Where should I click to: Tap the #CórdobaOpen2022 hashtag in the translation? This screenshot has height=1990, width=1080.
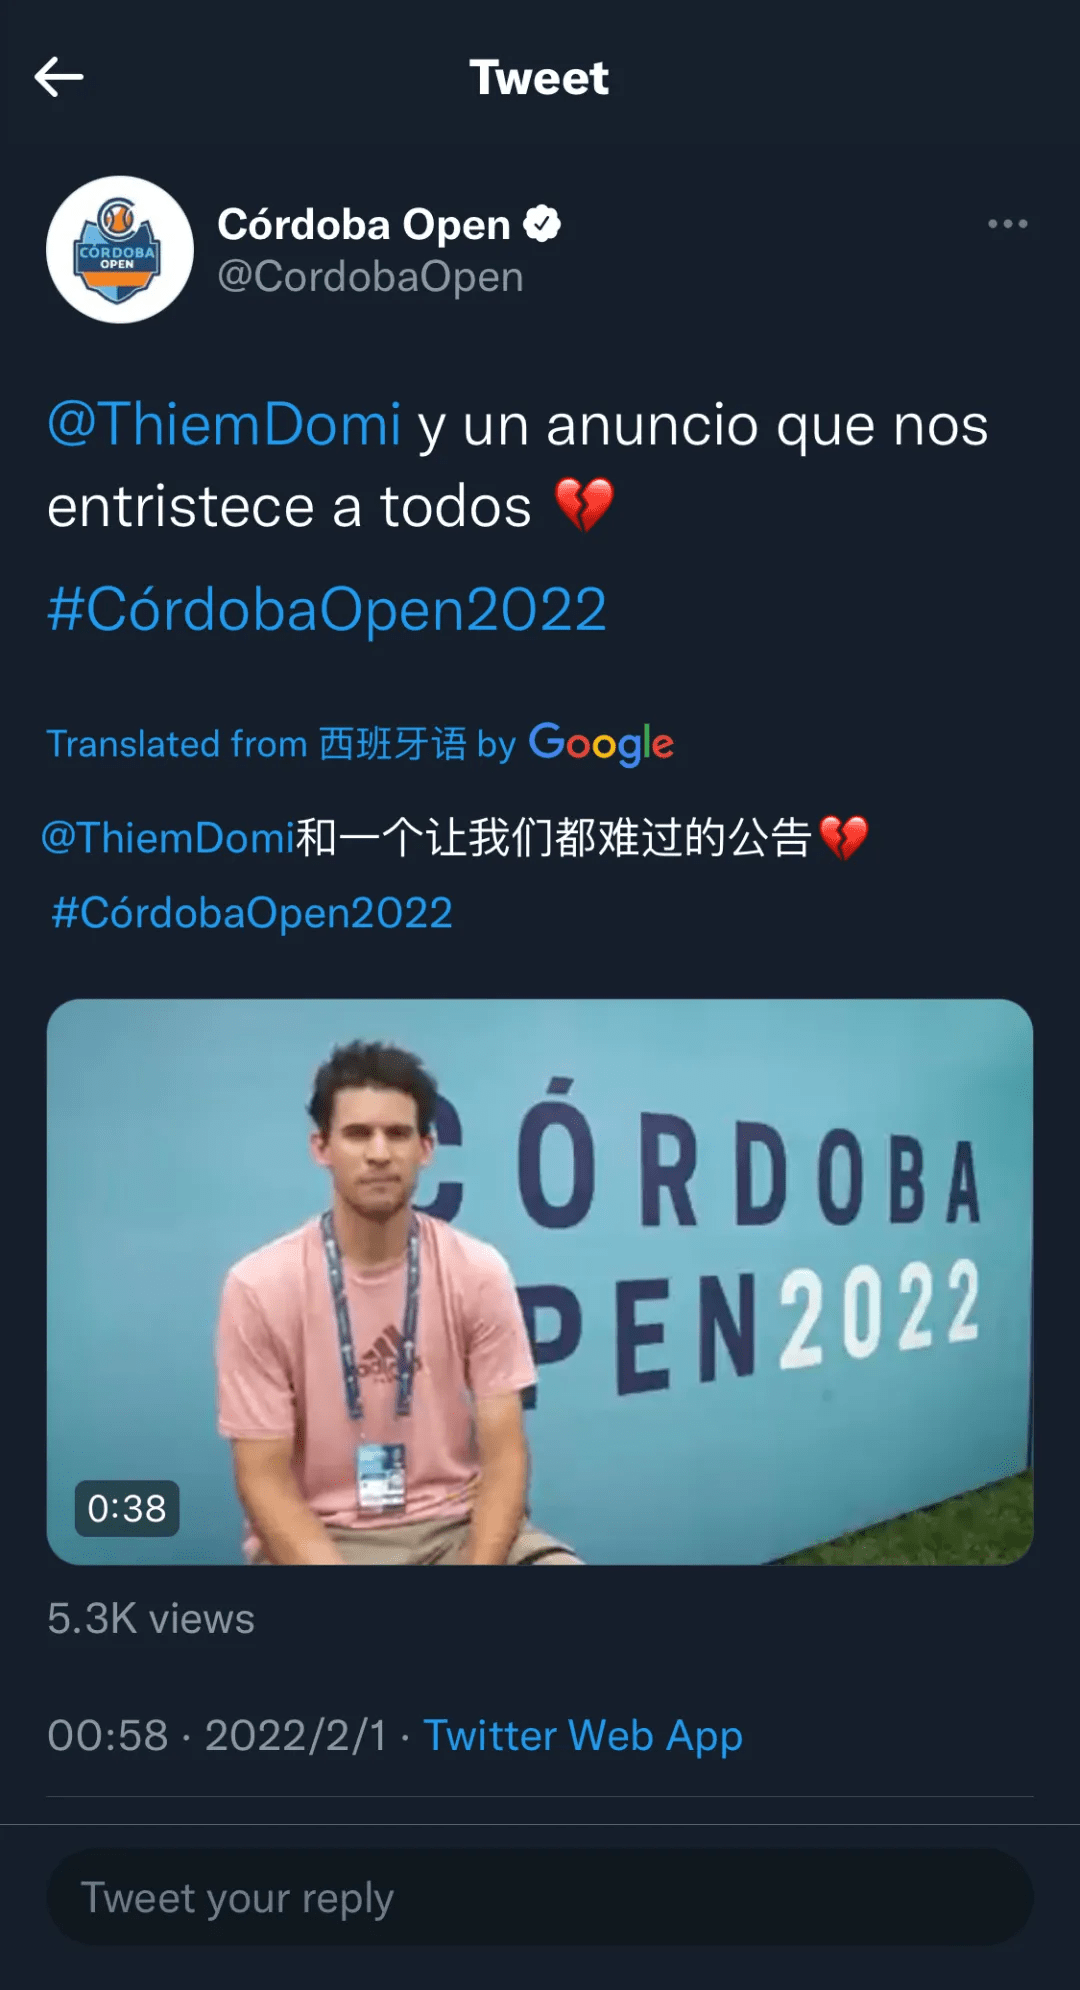252,913
